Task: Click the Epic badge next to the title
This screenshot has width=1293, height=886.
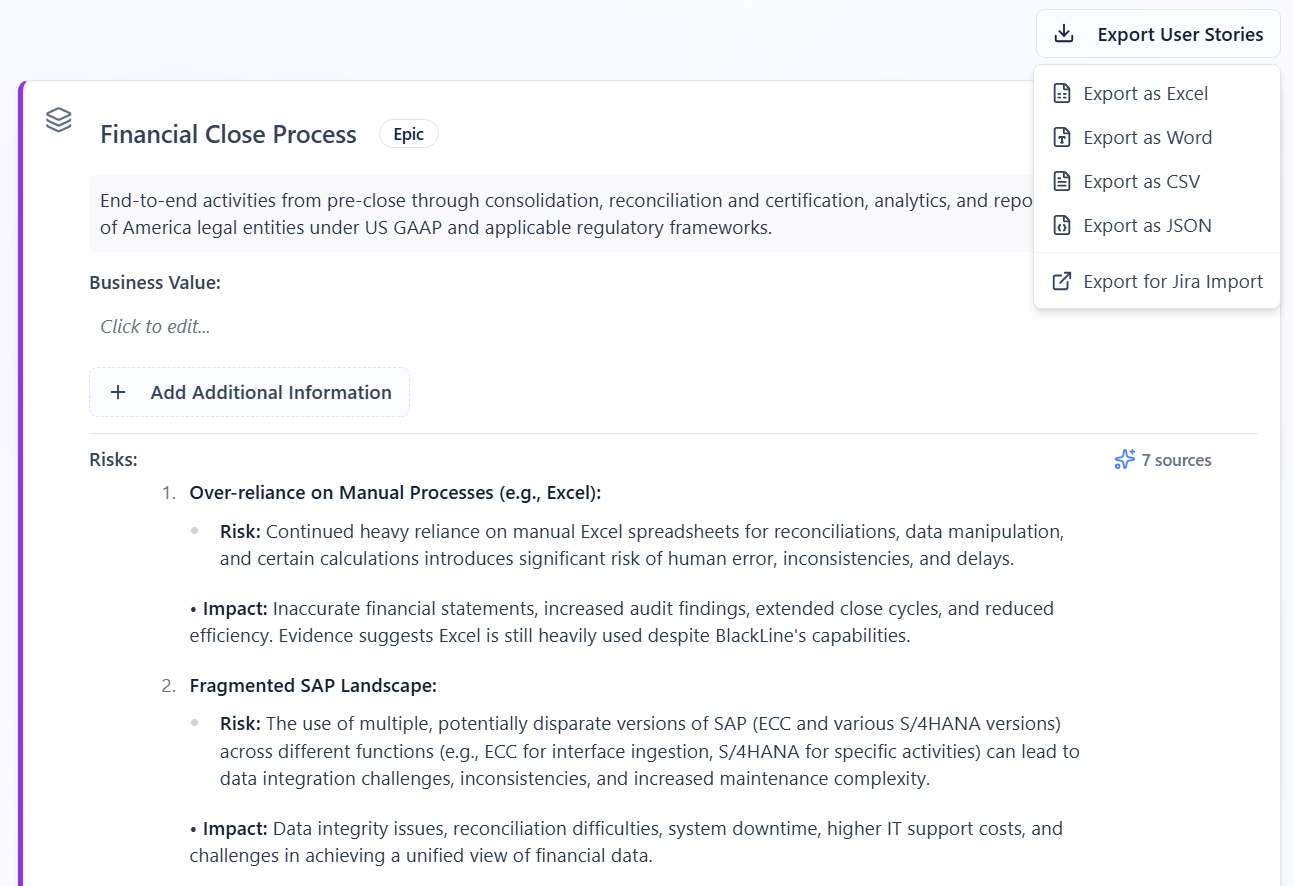Action: tap(408, 133)
